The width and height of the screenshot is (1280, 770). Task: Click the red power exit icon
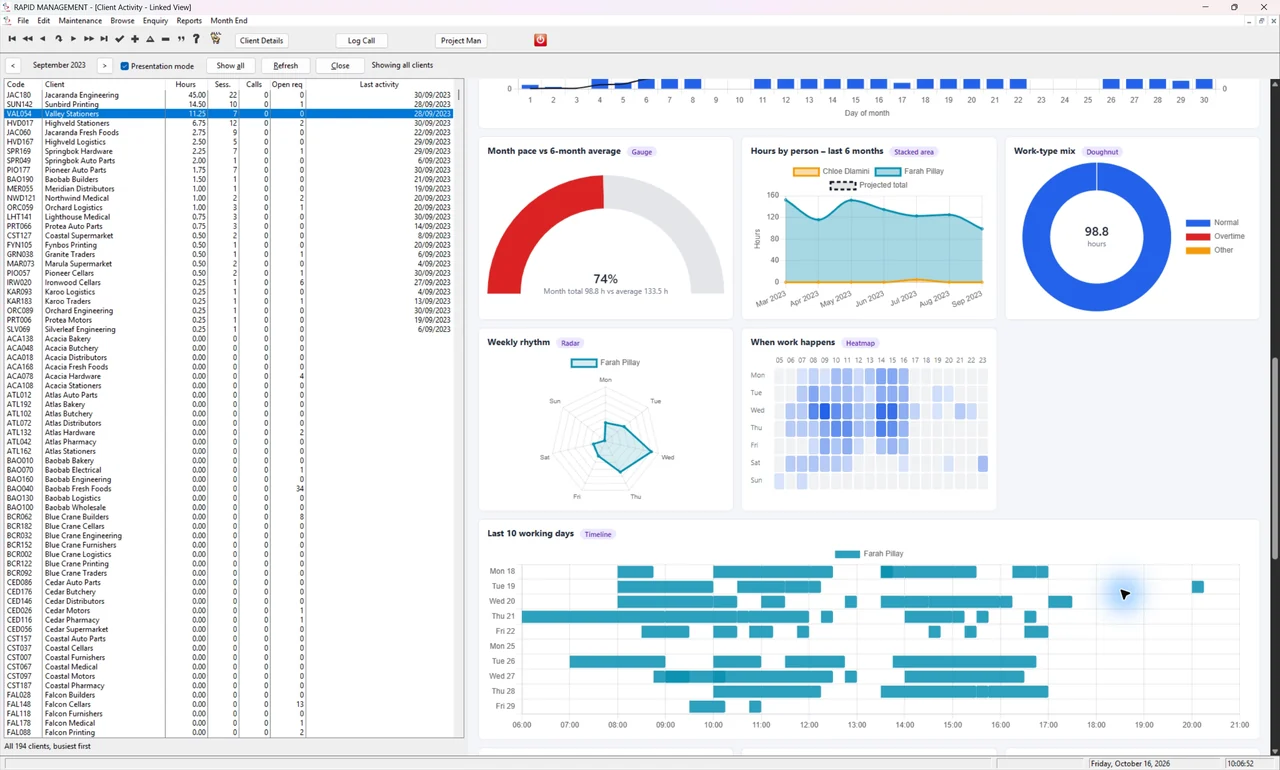click(x=541, y=40)
